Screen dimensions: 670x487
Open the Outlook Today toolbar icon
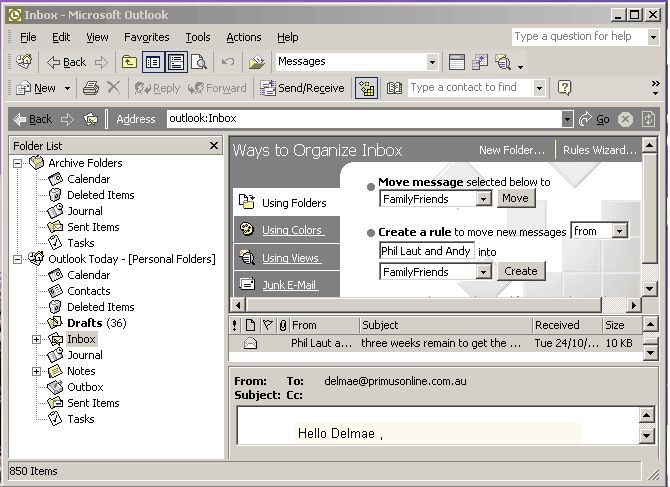[x=24, y=62]
